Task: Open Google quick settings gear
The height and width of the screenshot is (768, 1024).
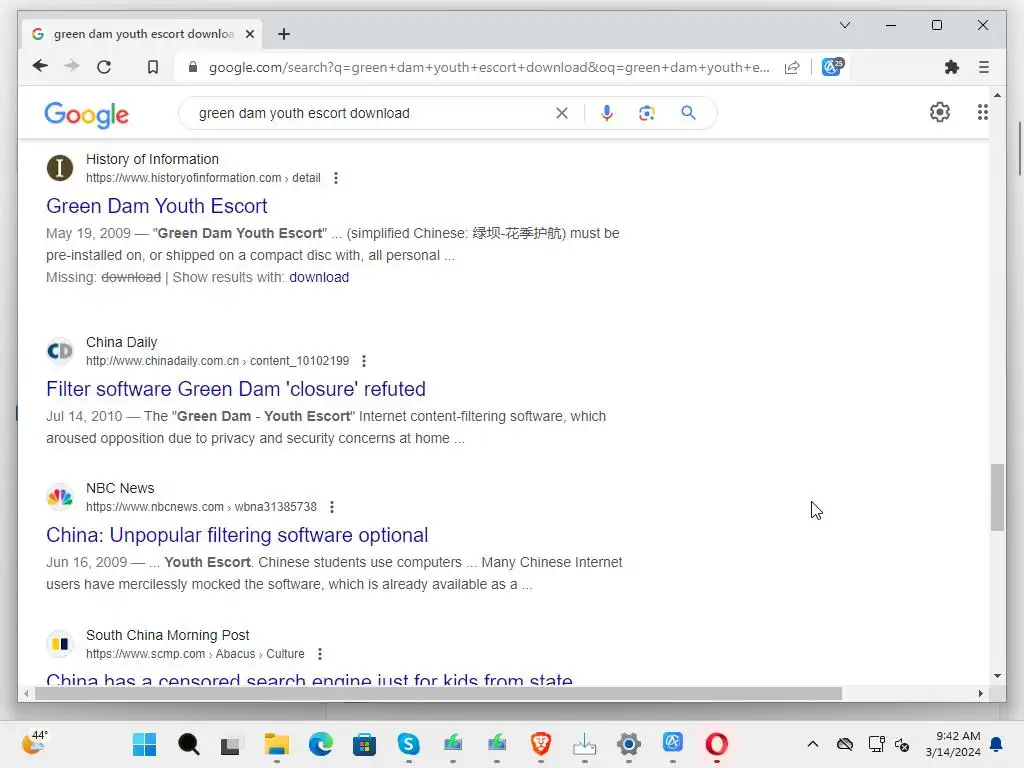Action: point(940,112)
